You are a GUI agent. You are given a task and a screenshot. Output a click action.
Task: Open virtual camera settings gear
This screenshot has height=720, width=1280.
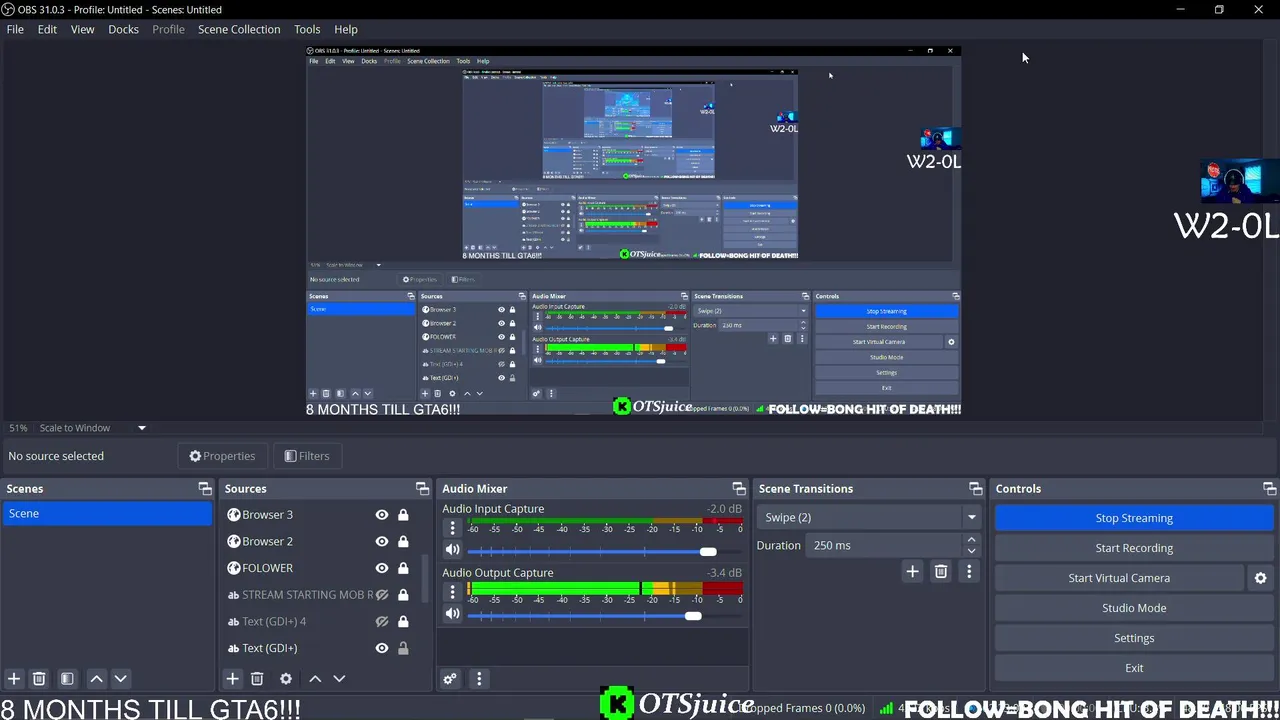[1260, 578]
